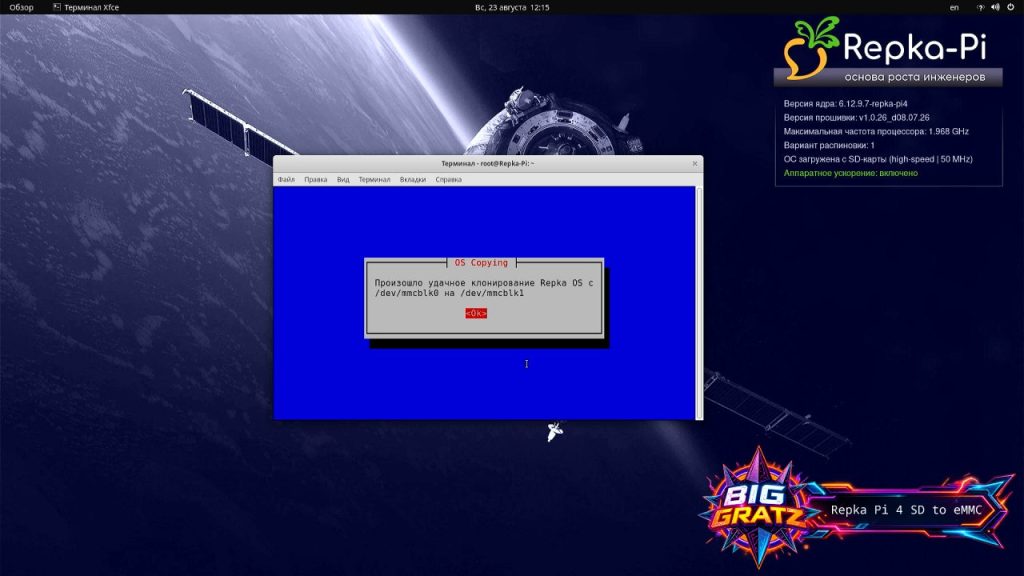Open the Обзор activities overview
Screen dimensions: 1024x576
click(22, 7)
